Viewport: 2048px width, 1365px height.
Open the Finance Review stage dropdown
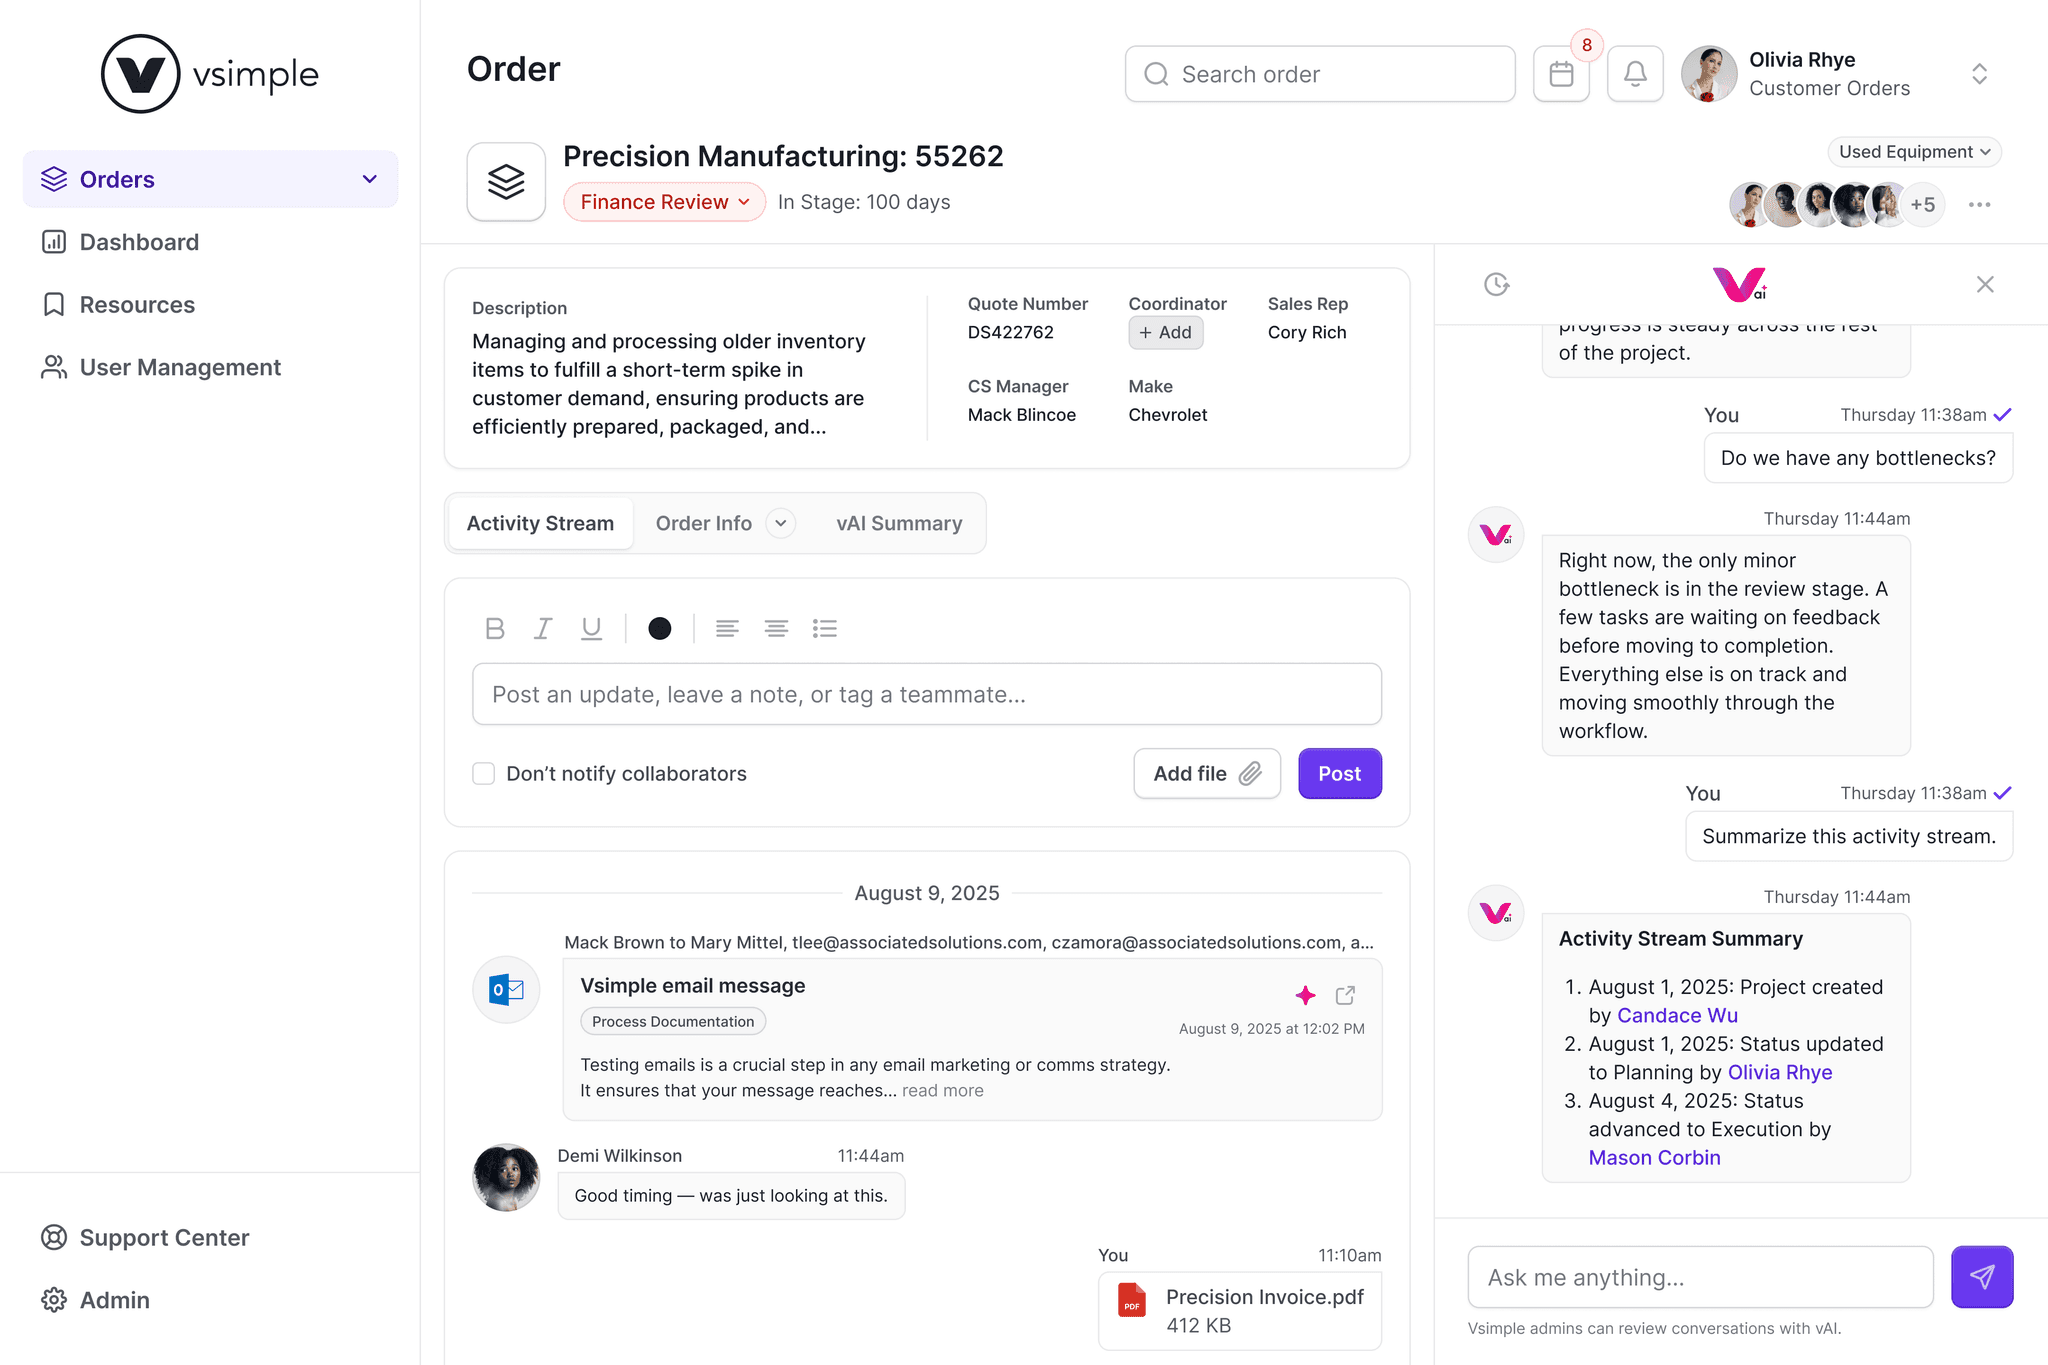coord(664,202)
